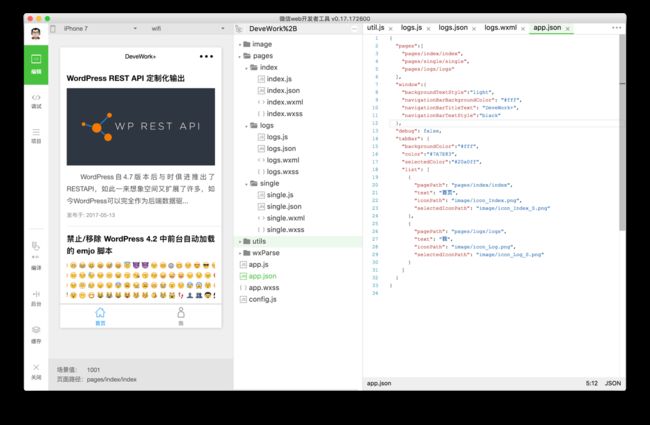Click the 5:12 cursor position in status bar
Viewport: 650px width, 425px height.
pyautogui.click(x=592, y=383)
